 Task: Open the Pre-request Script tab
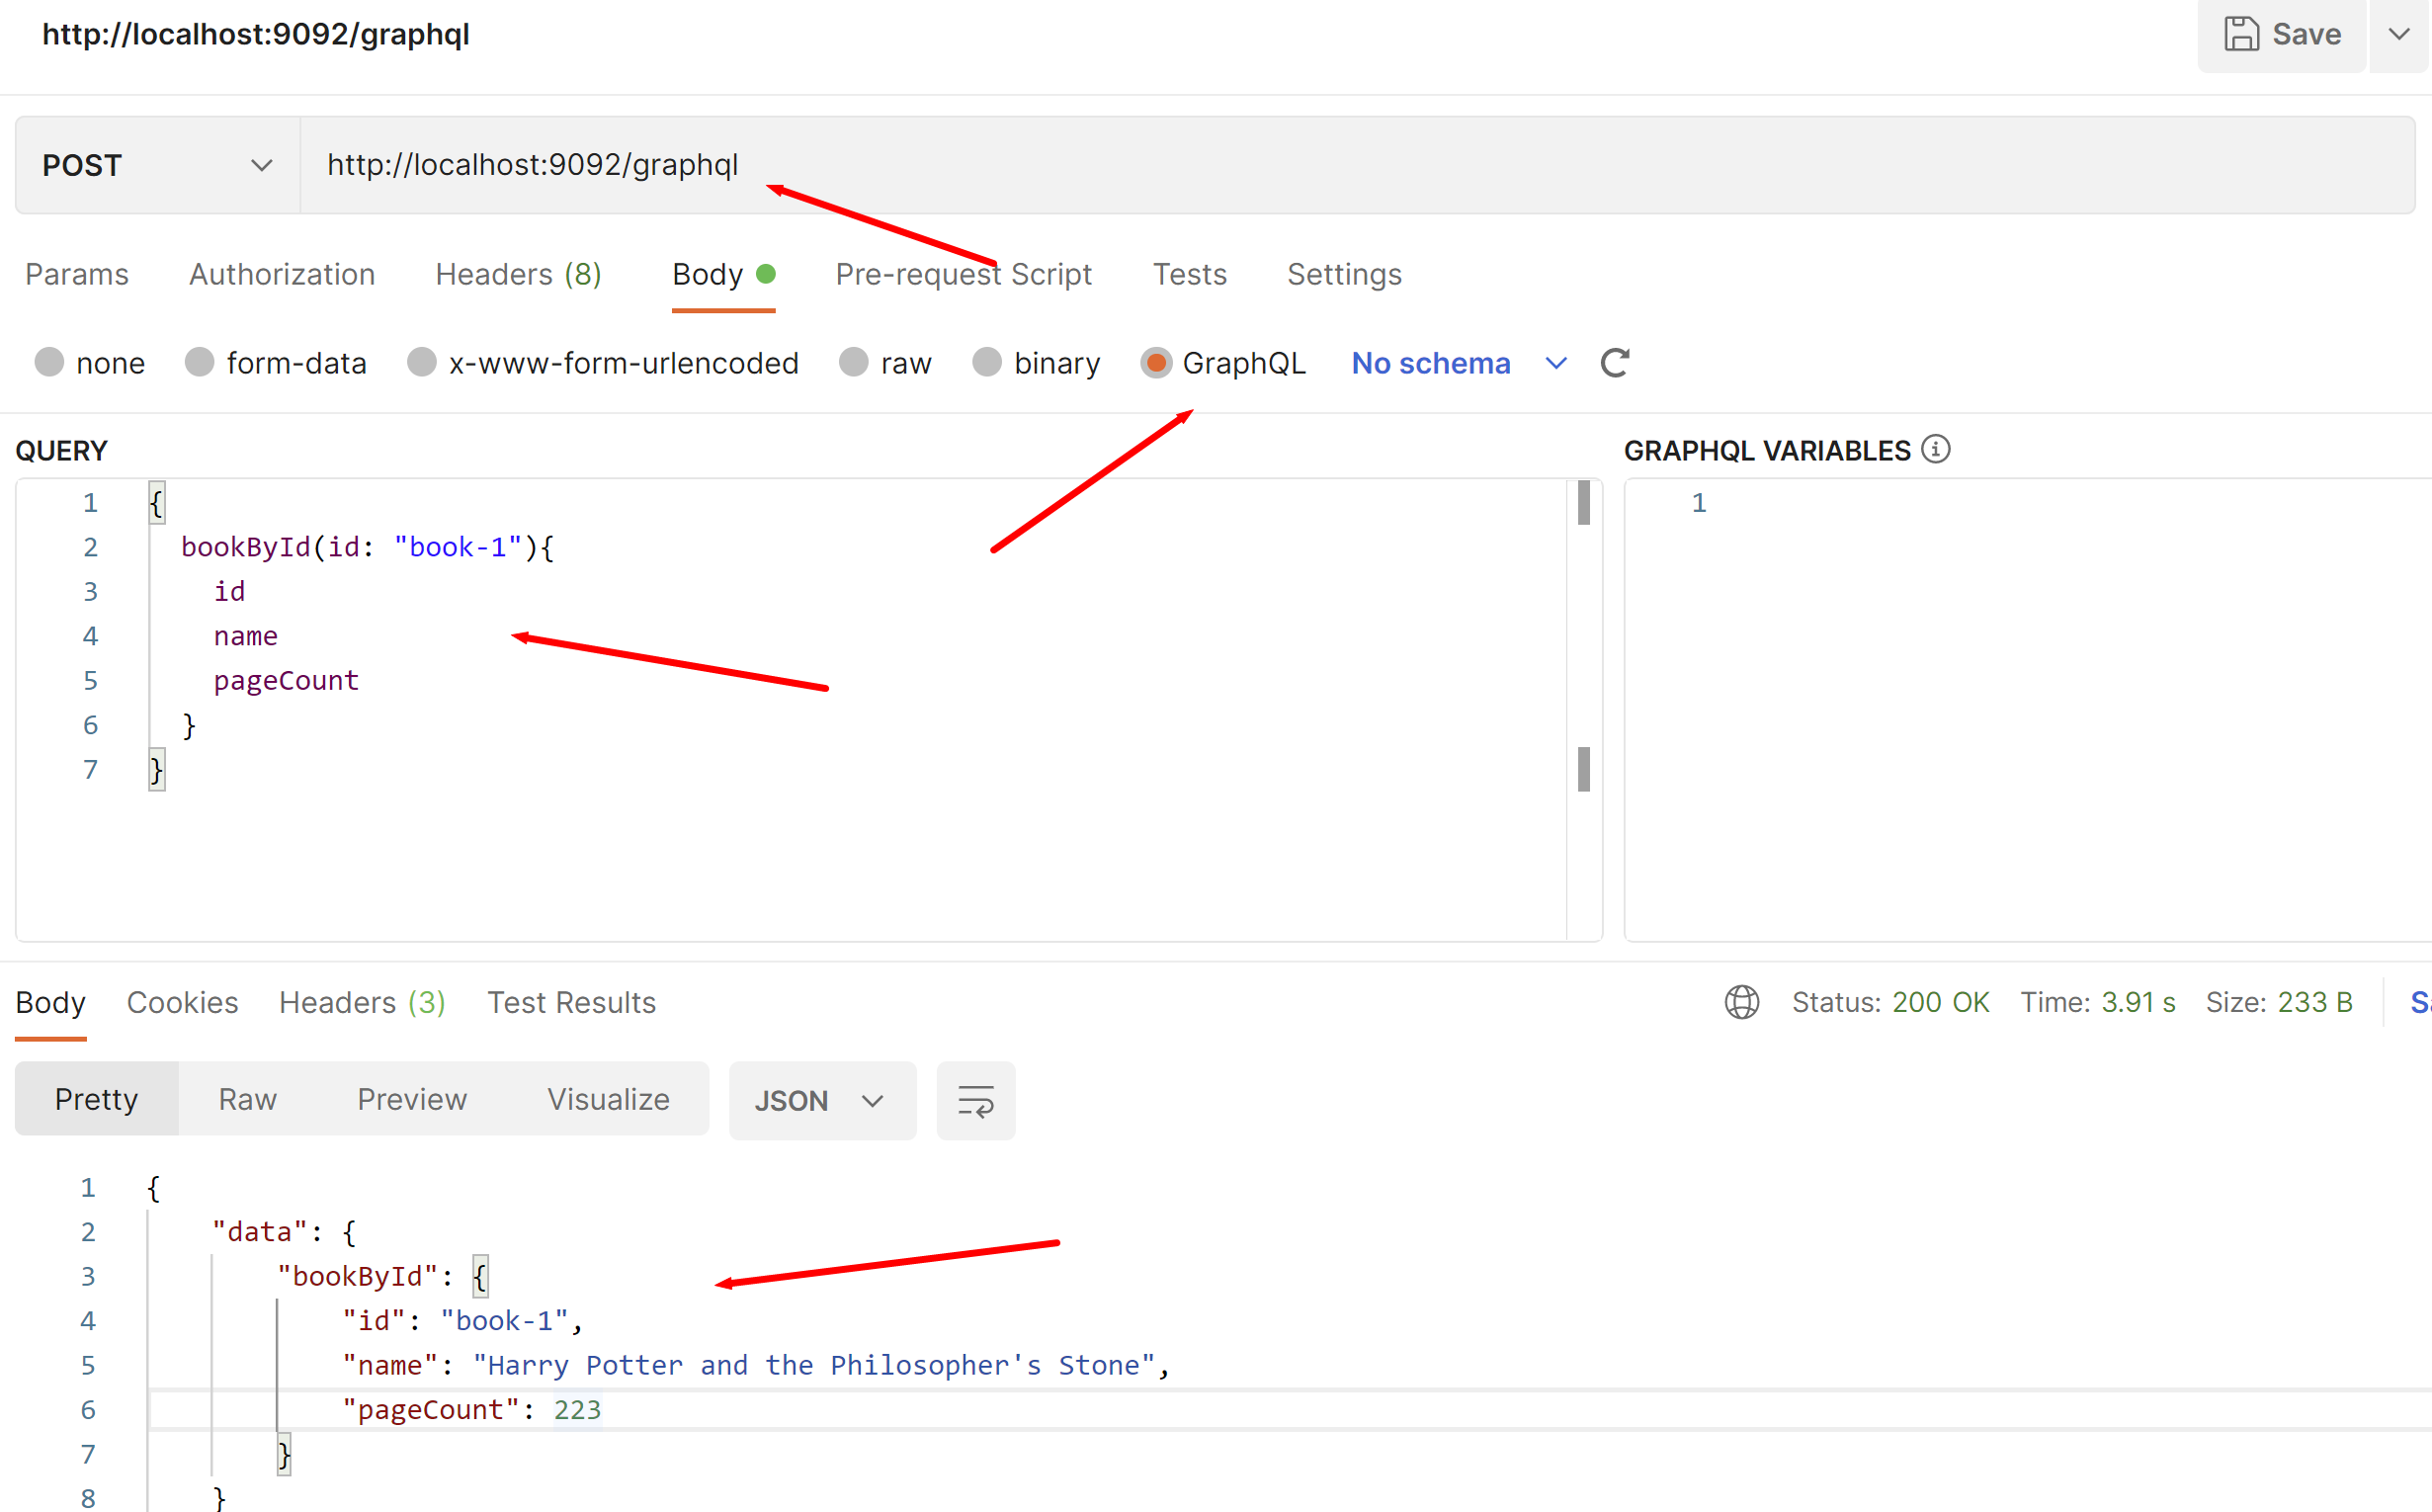click(963, 274)
